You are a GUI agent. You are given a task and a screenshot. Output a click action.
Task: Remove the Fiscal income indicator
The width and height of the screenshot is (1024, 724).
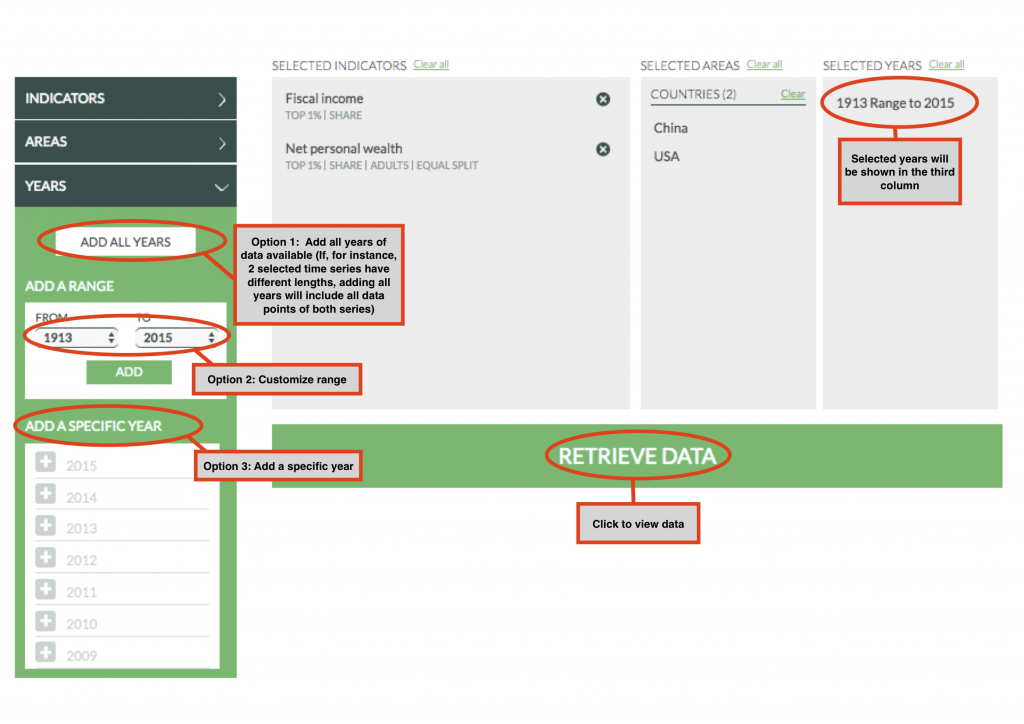[603, 99]
